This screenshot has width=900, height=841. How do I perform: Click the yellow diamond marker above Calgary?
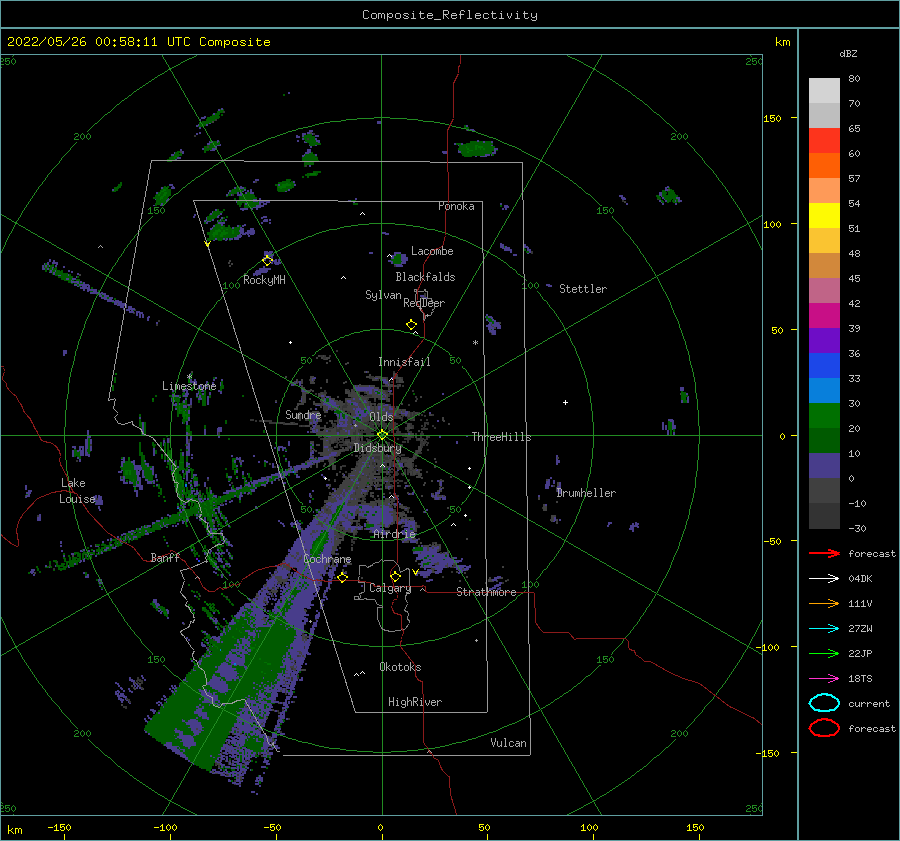(x=395, y=576)
